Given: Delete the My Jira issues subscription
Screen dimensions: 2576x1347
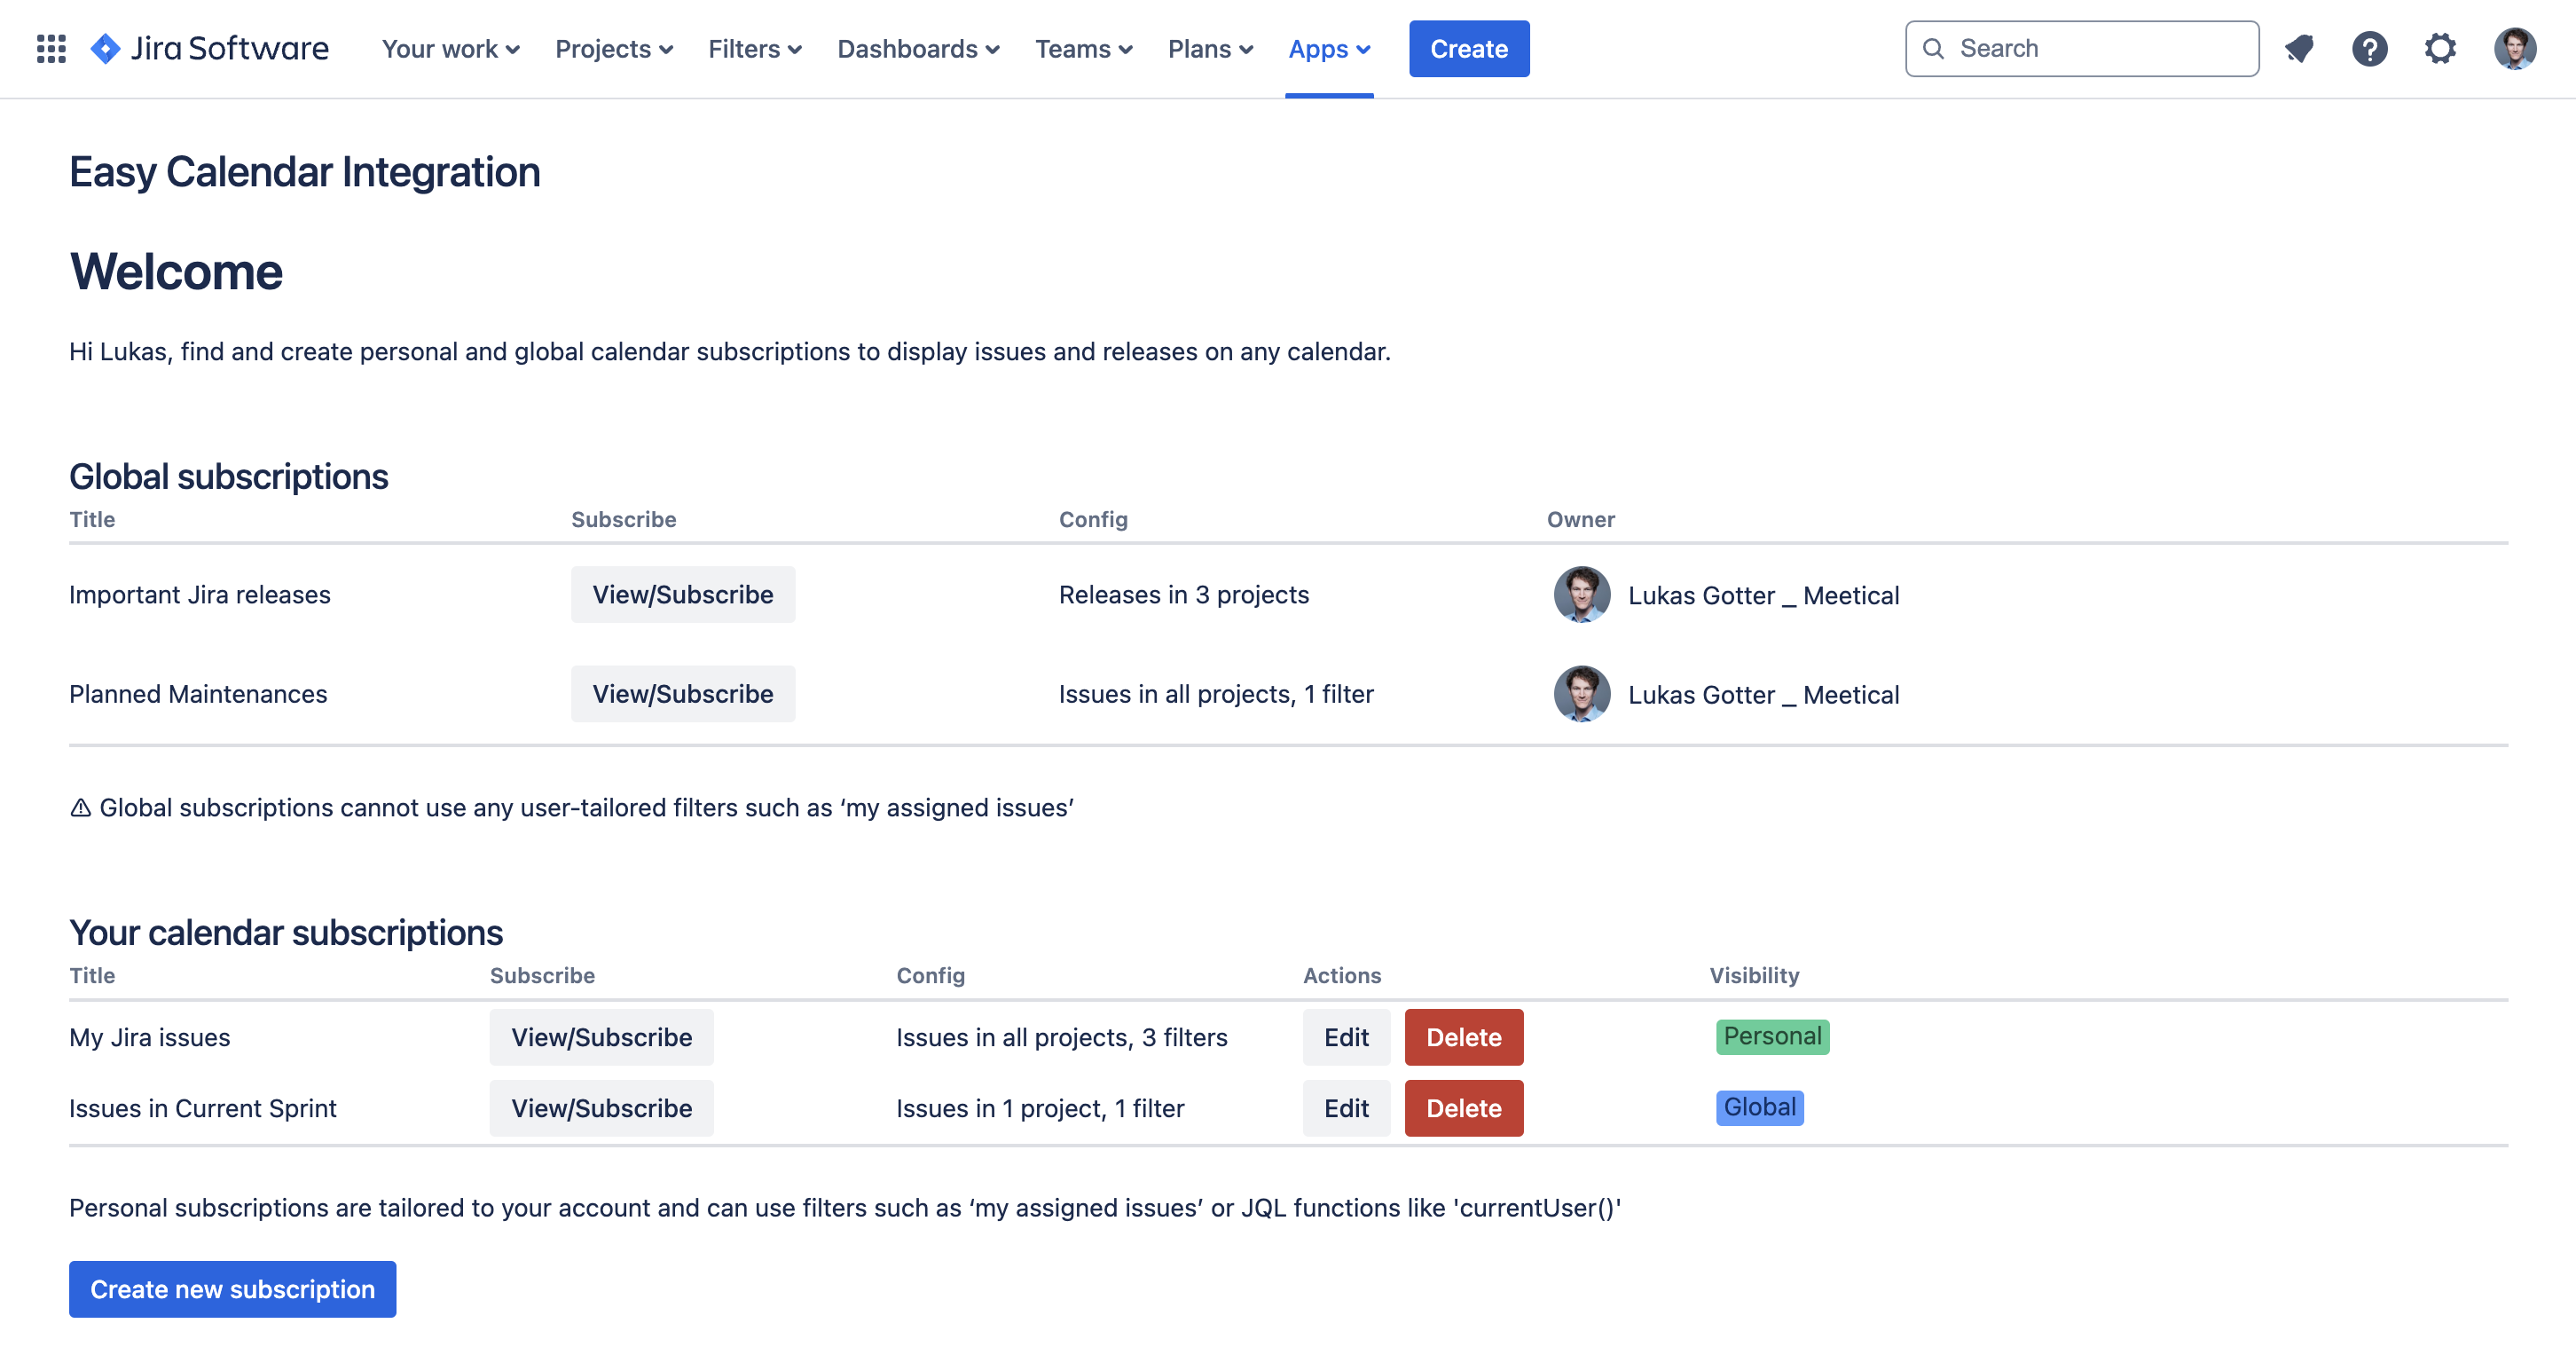Looking at the screenshot, I should pos(1464,1037).
